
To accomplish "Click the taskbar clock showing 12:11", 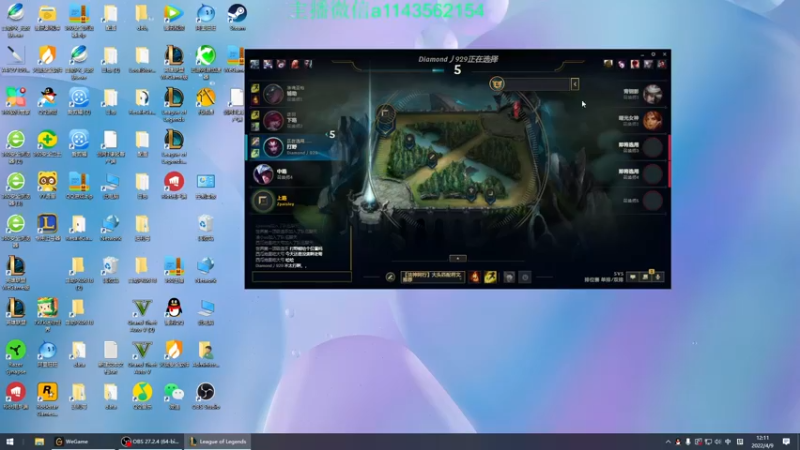I will click(x=763, y=442).
